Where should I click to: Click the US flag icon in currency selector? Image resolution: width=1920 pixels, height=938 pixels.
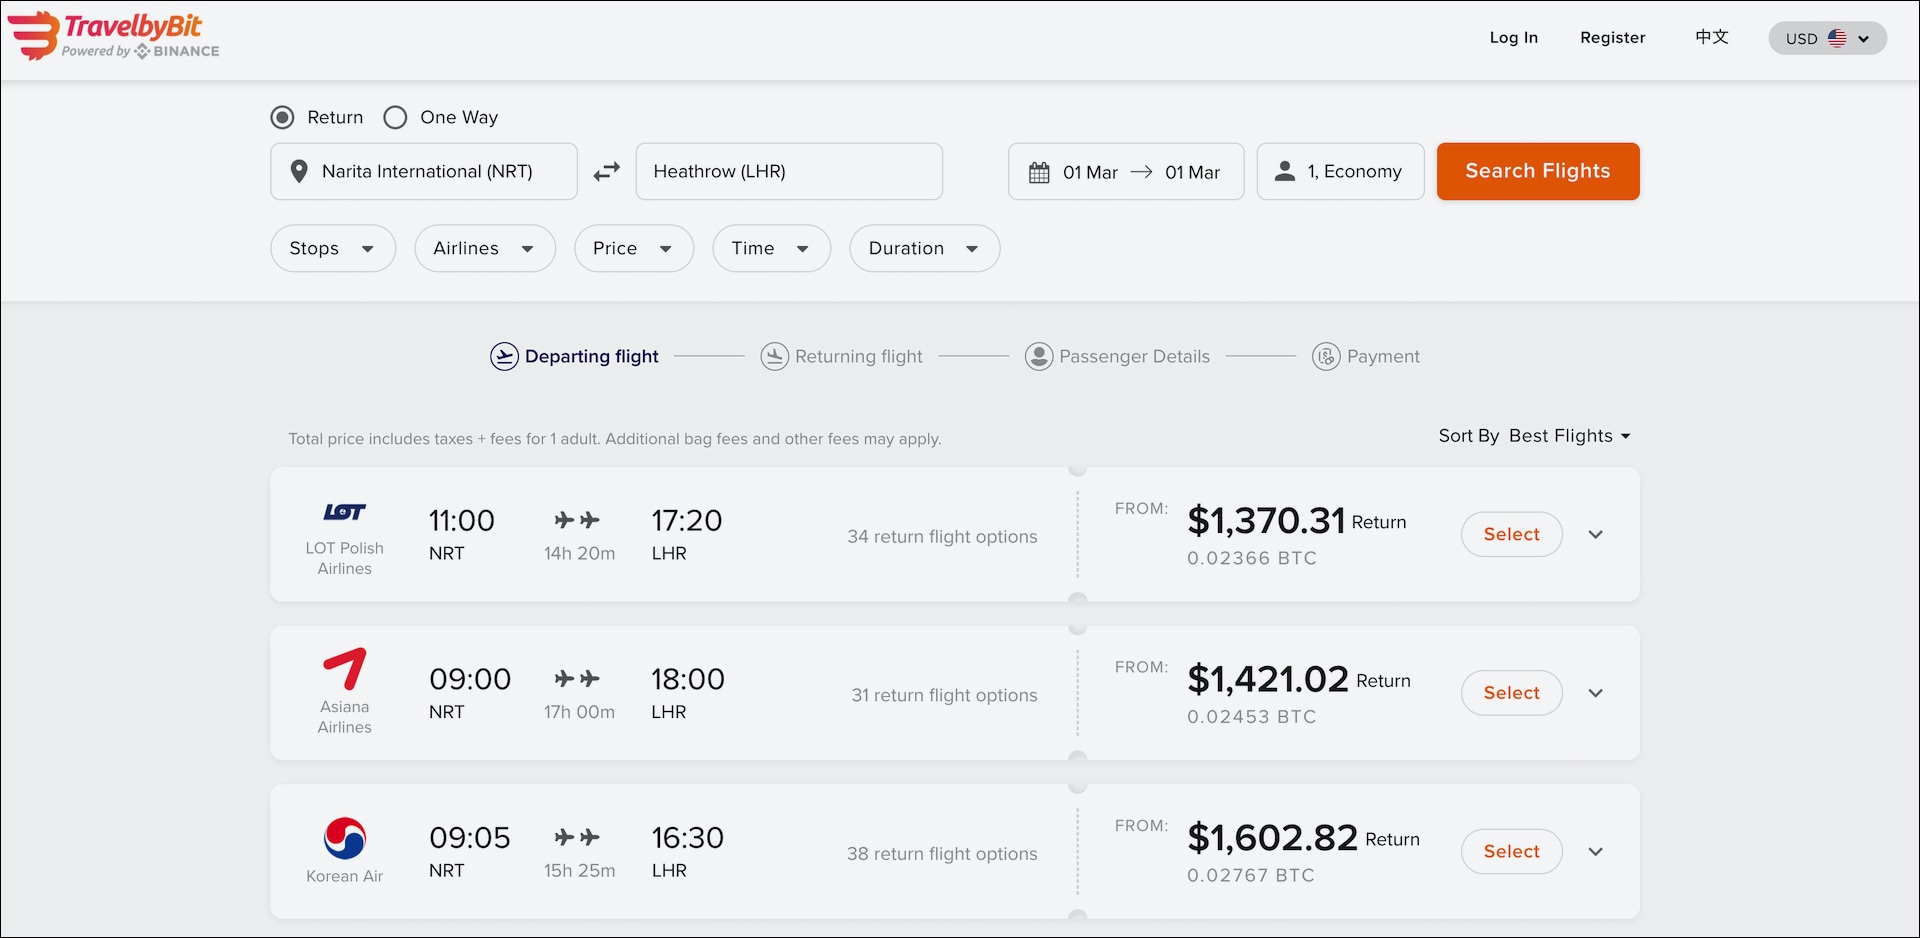[1837, 38]
